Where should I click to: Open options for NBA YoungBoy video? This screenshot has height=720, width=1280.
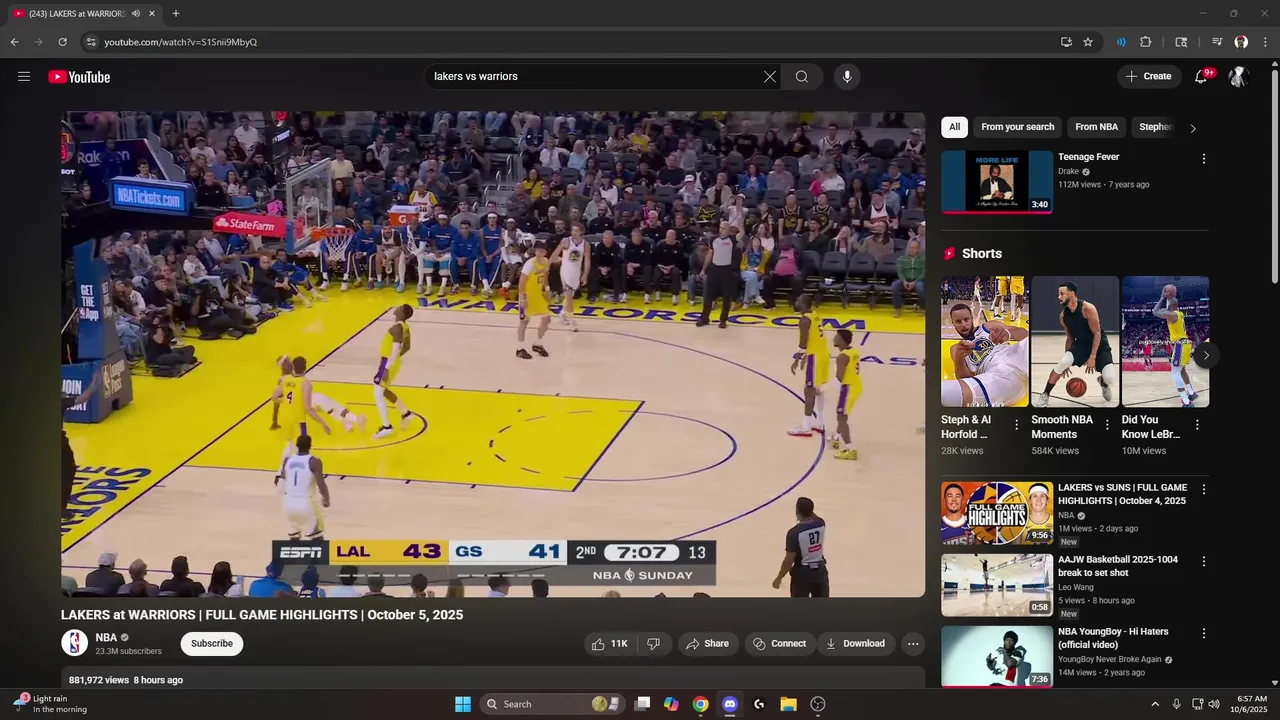(x=1204, y=634)
